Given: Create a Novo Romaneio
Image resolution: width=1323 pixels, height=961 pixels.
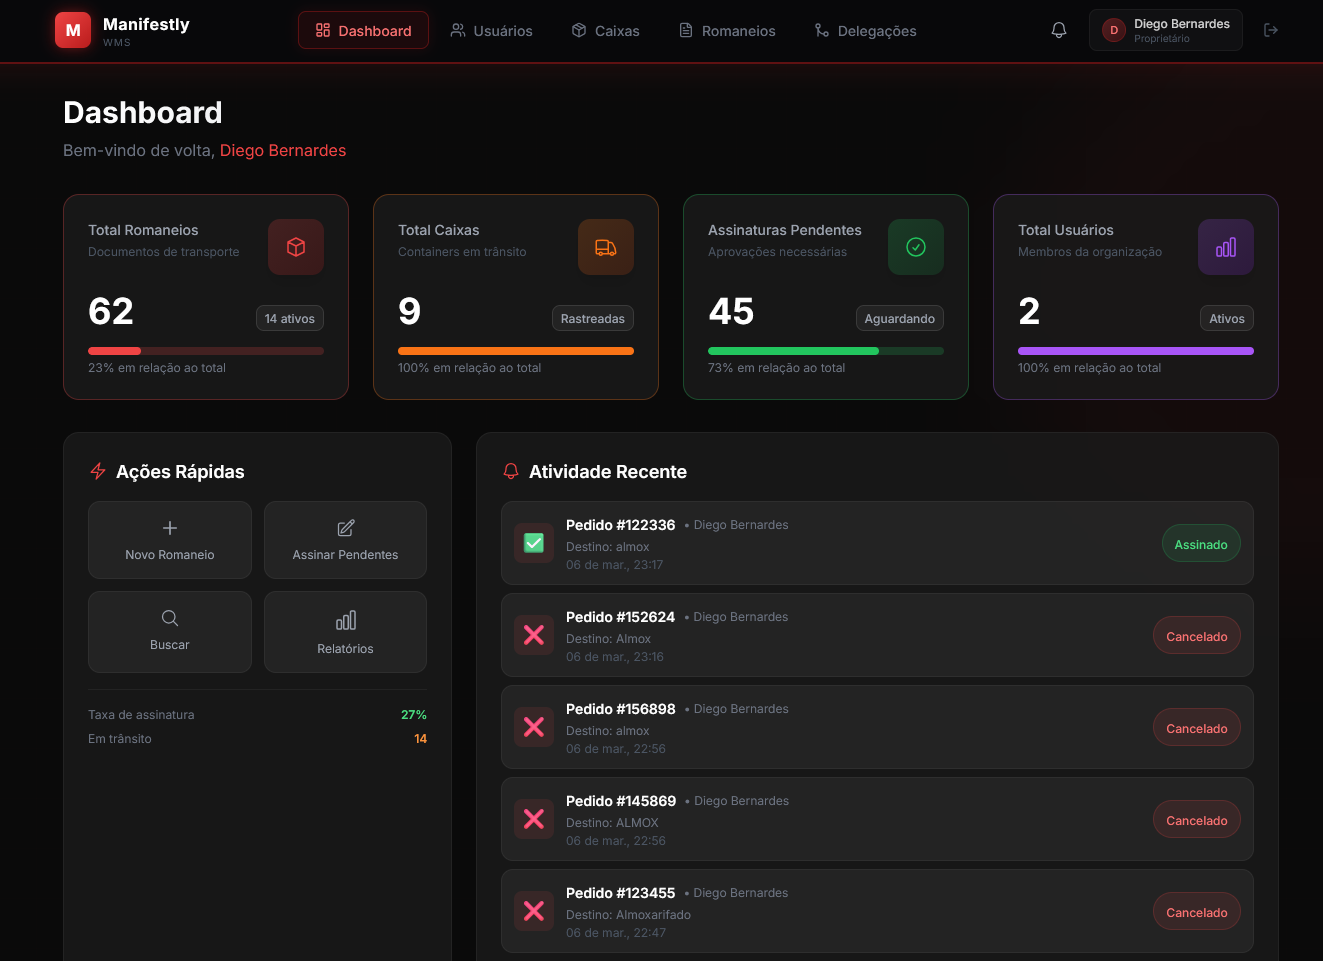Looking at the screenshot, I should pos(170,540).
